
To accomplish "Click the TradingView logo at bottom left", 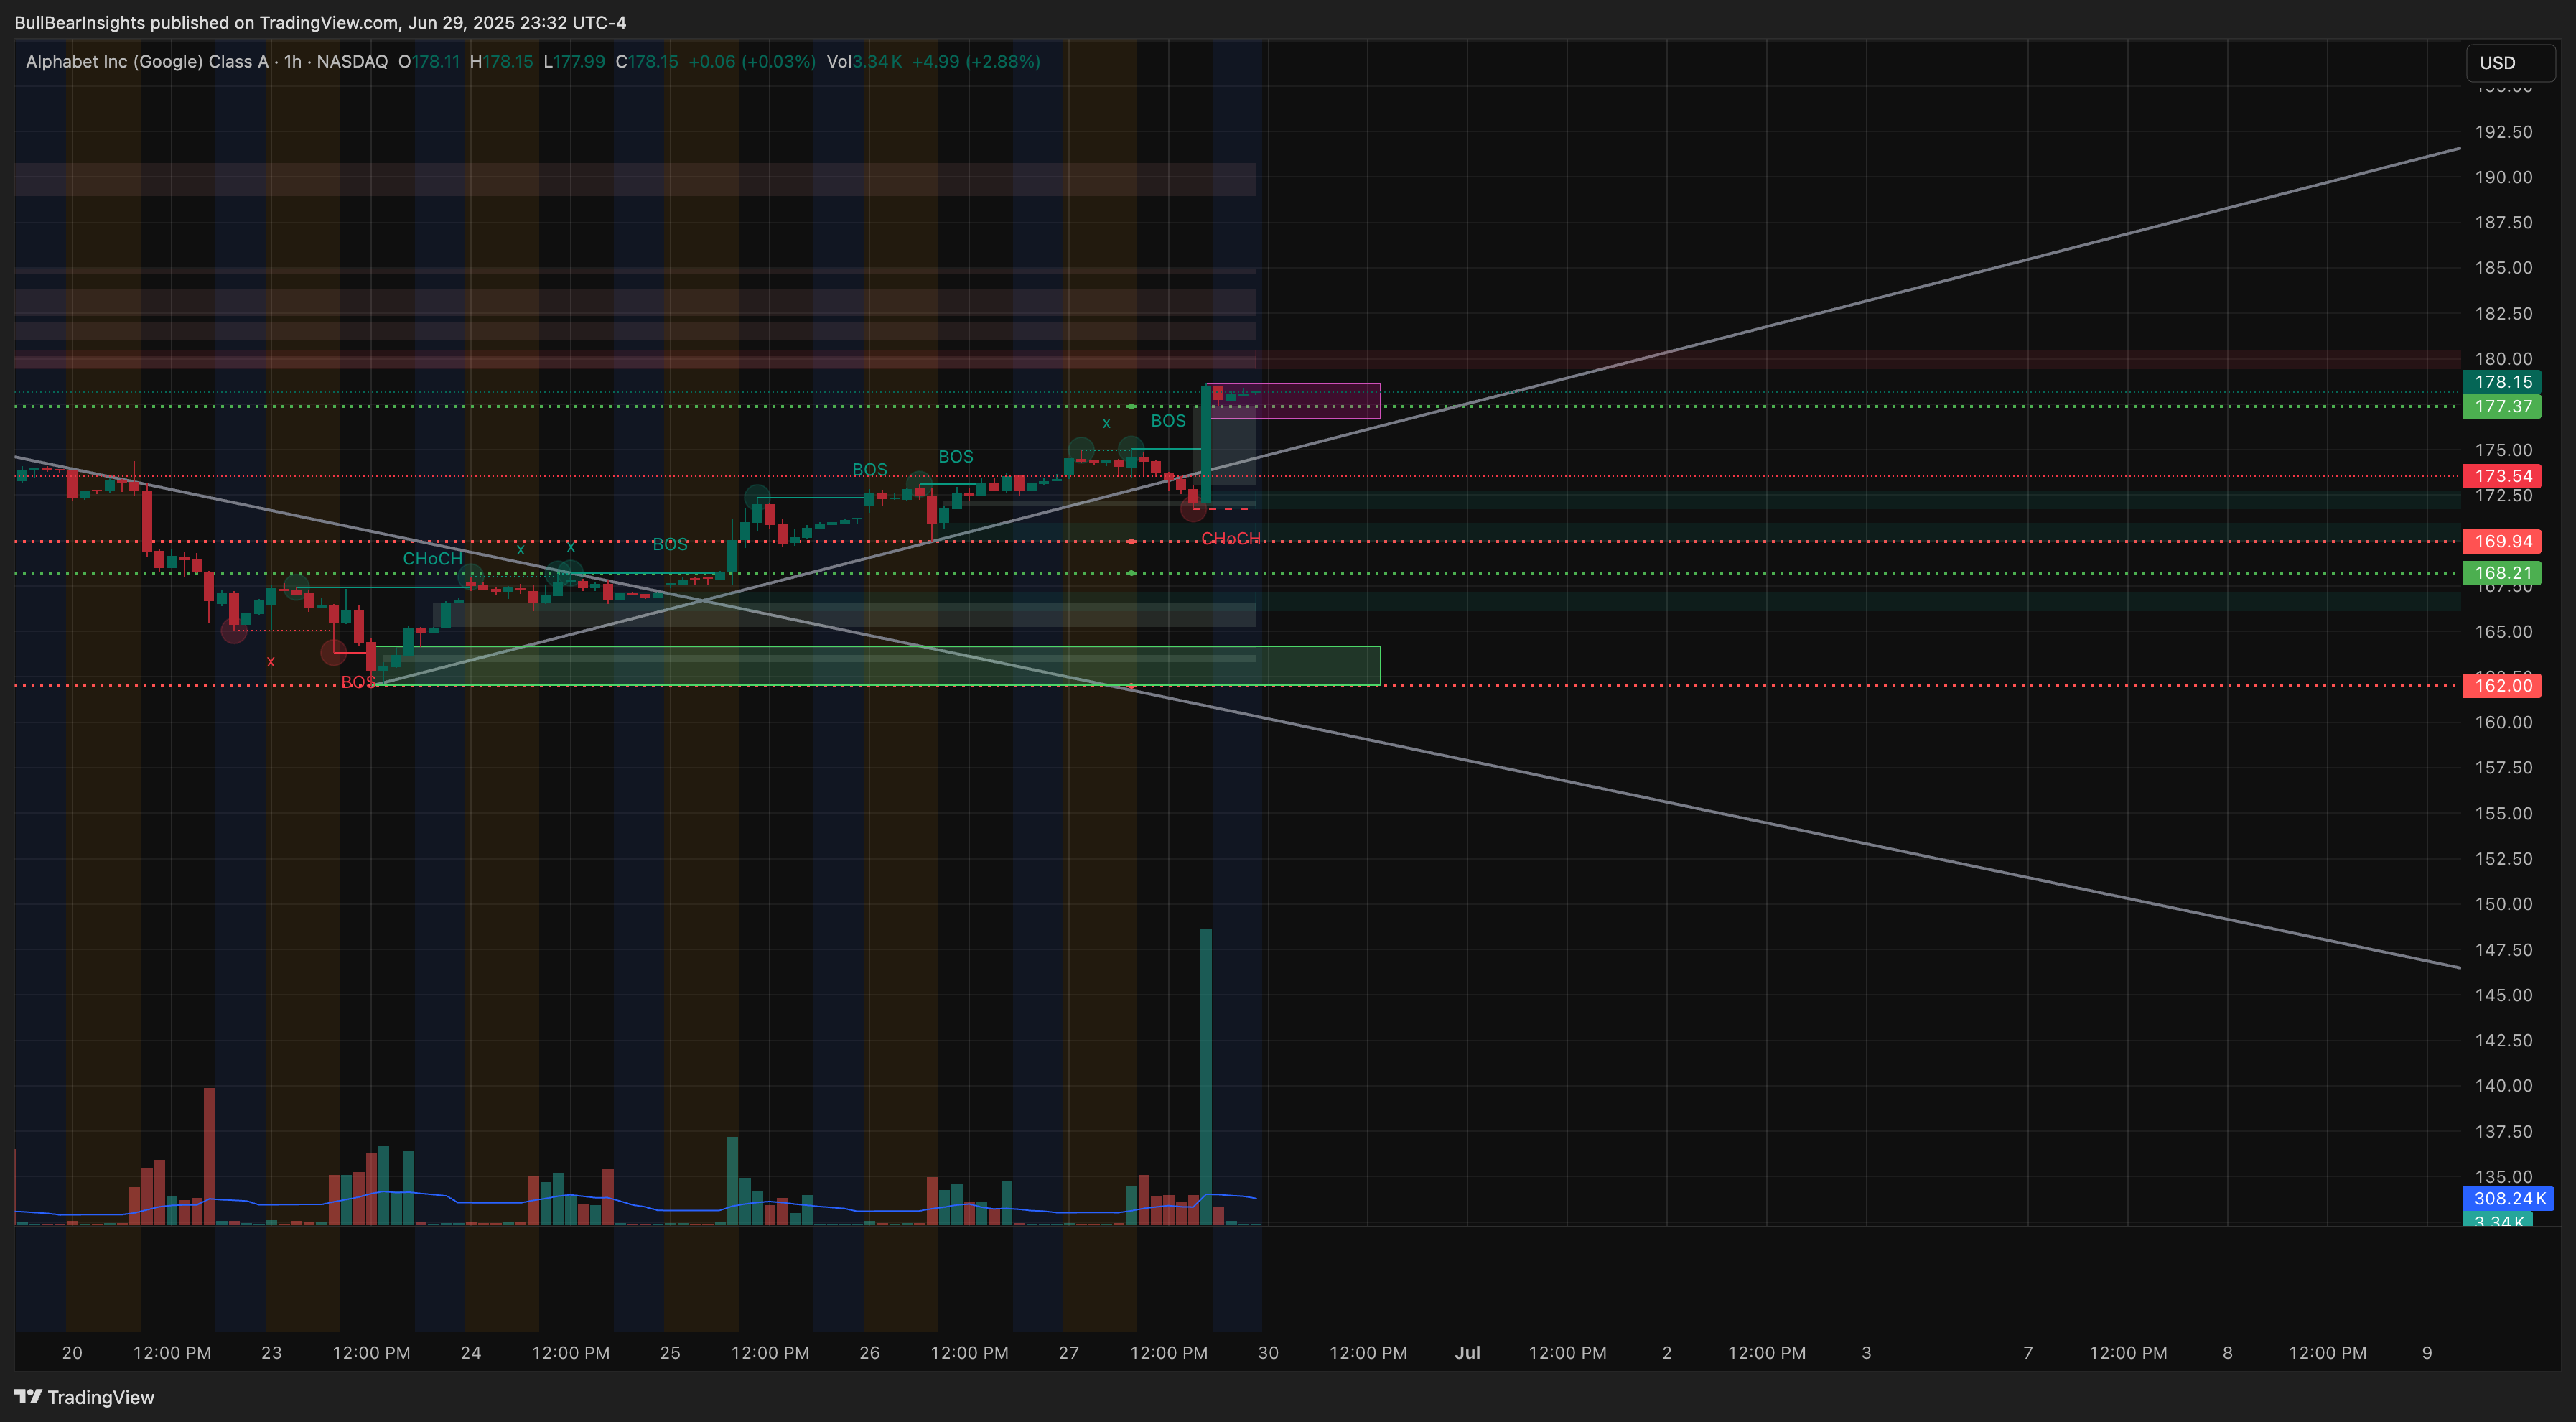I will tap(84, 1397).
